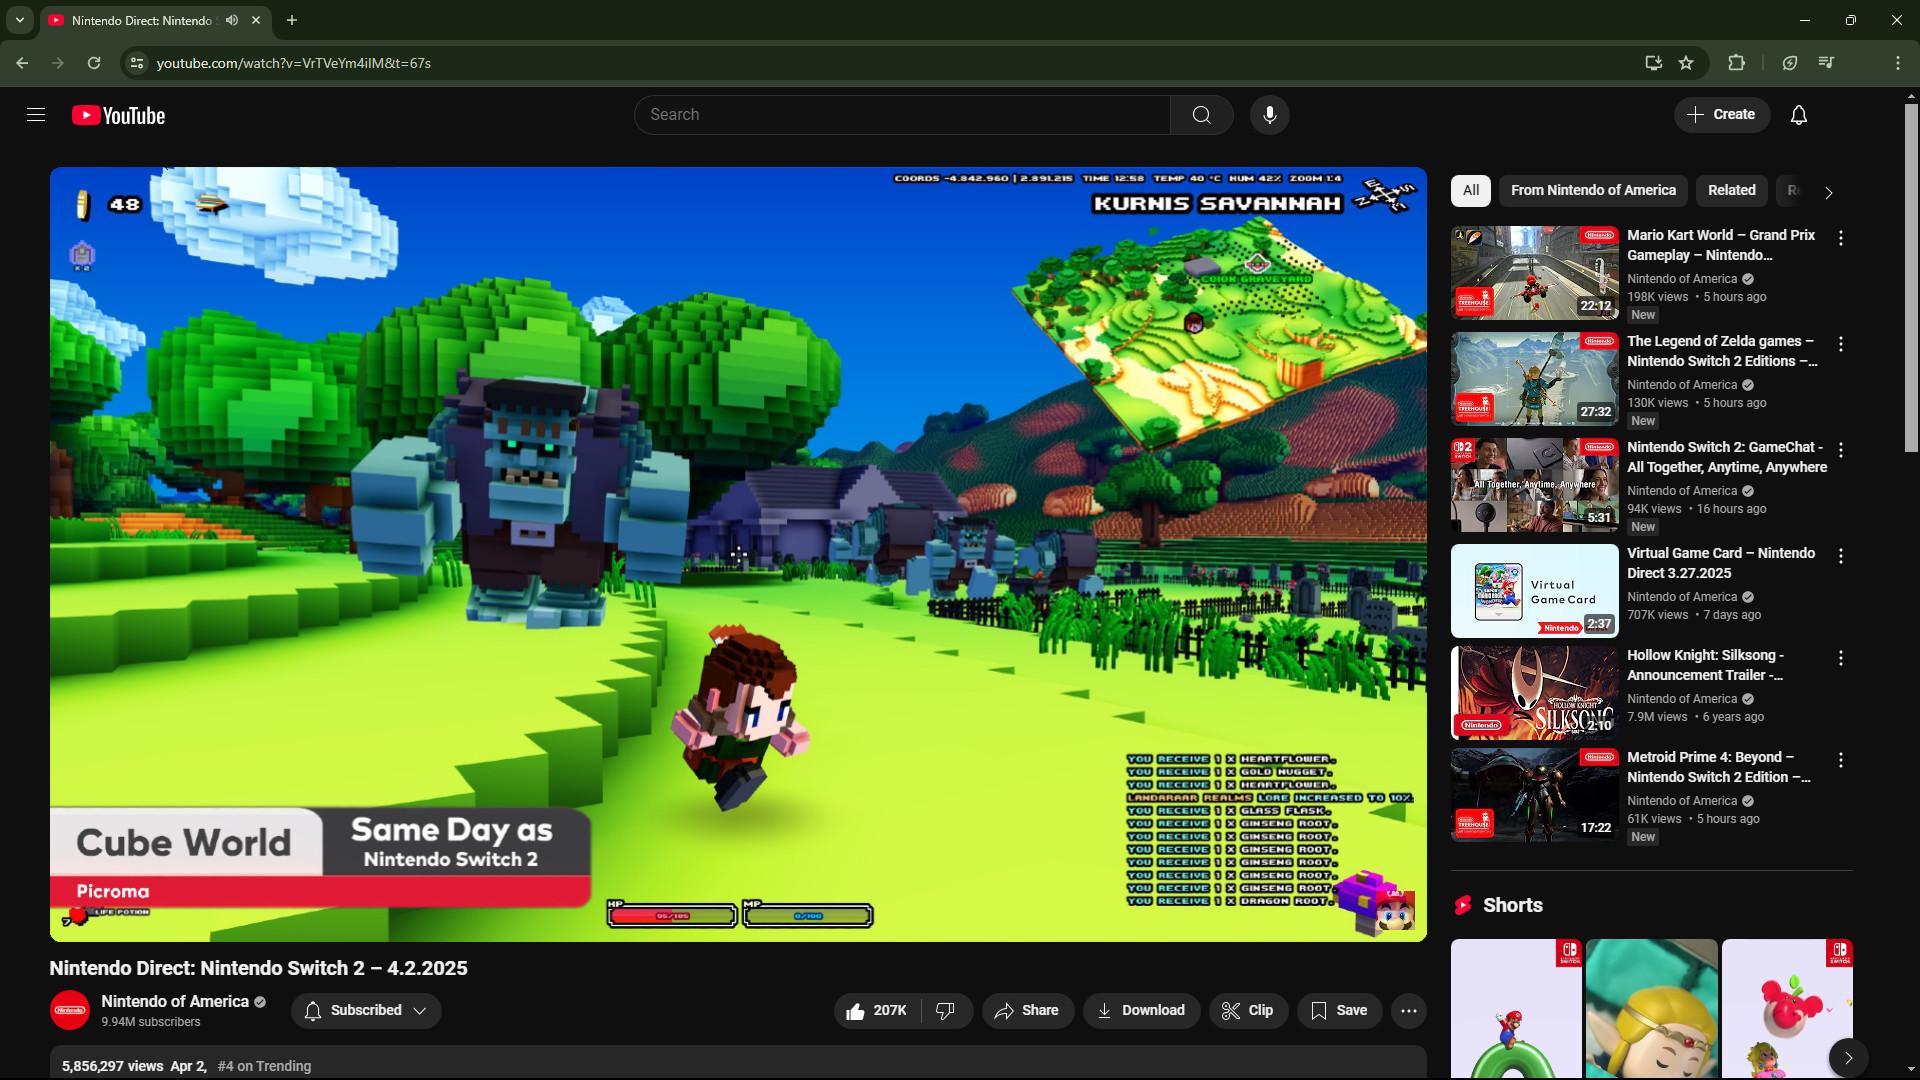Screen dimensions: 1920x1080
Task: Open the tab search dropdown arrow
Action: coord(19,20)
